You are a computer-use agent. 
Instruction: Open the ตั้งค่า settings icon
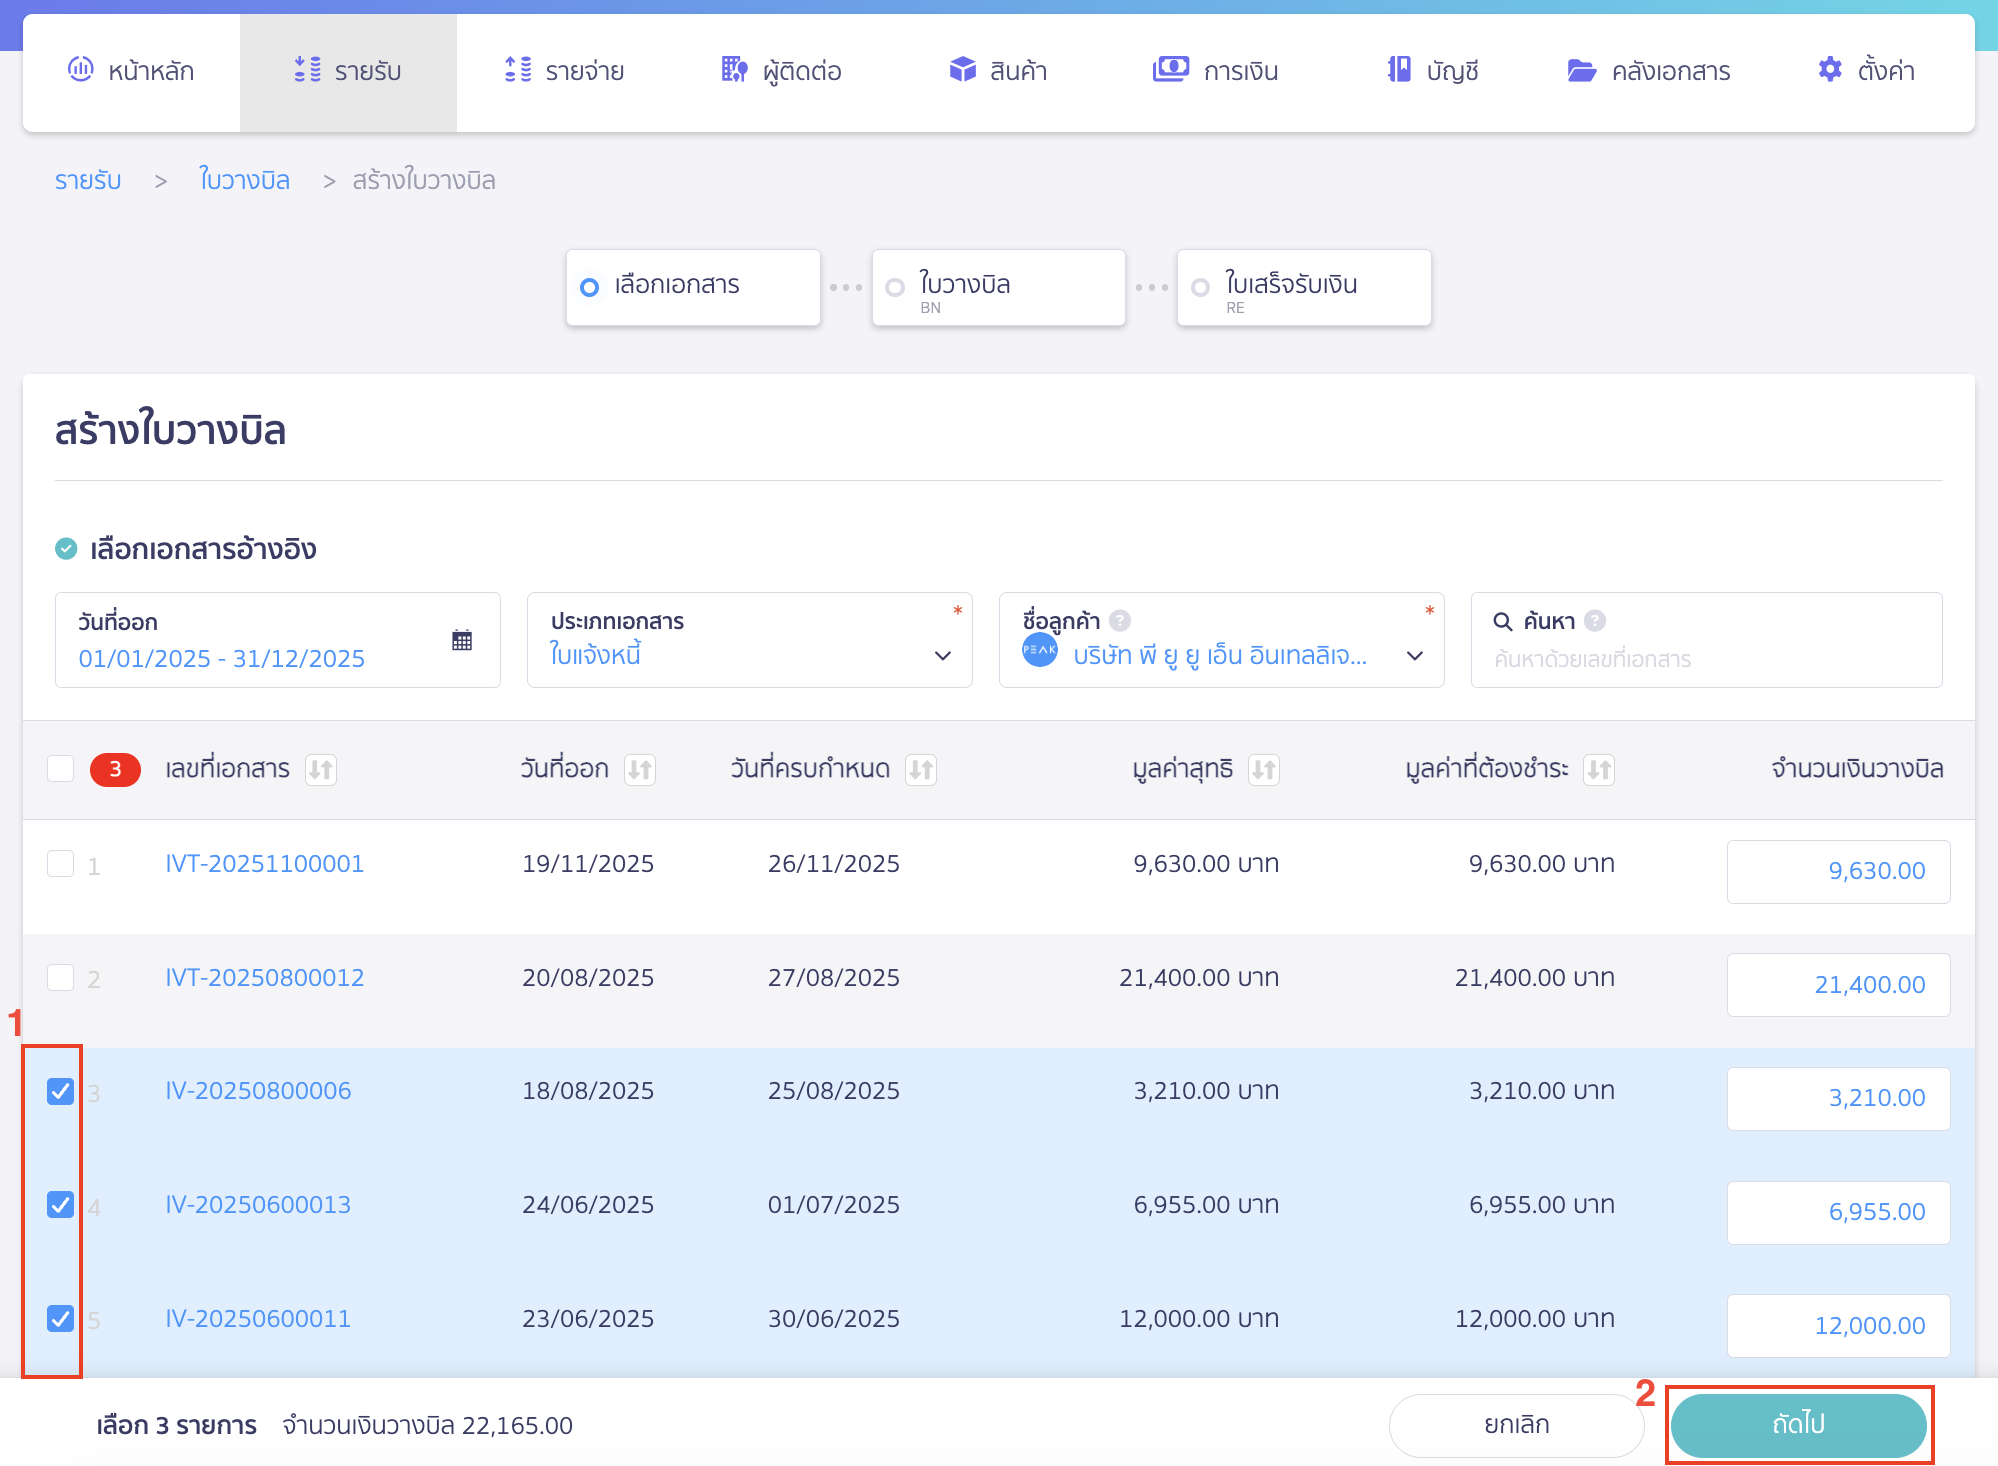(1829, 70)
